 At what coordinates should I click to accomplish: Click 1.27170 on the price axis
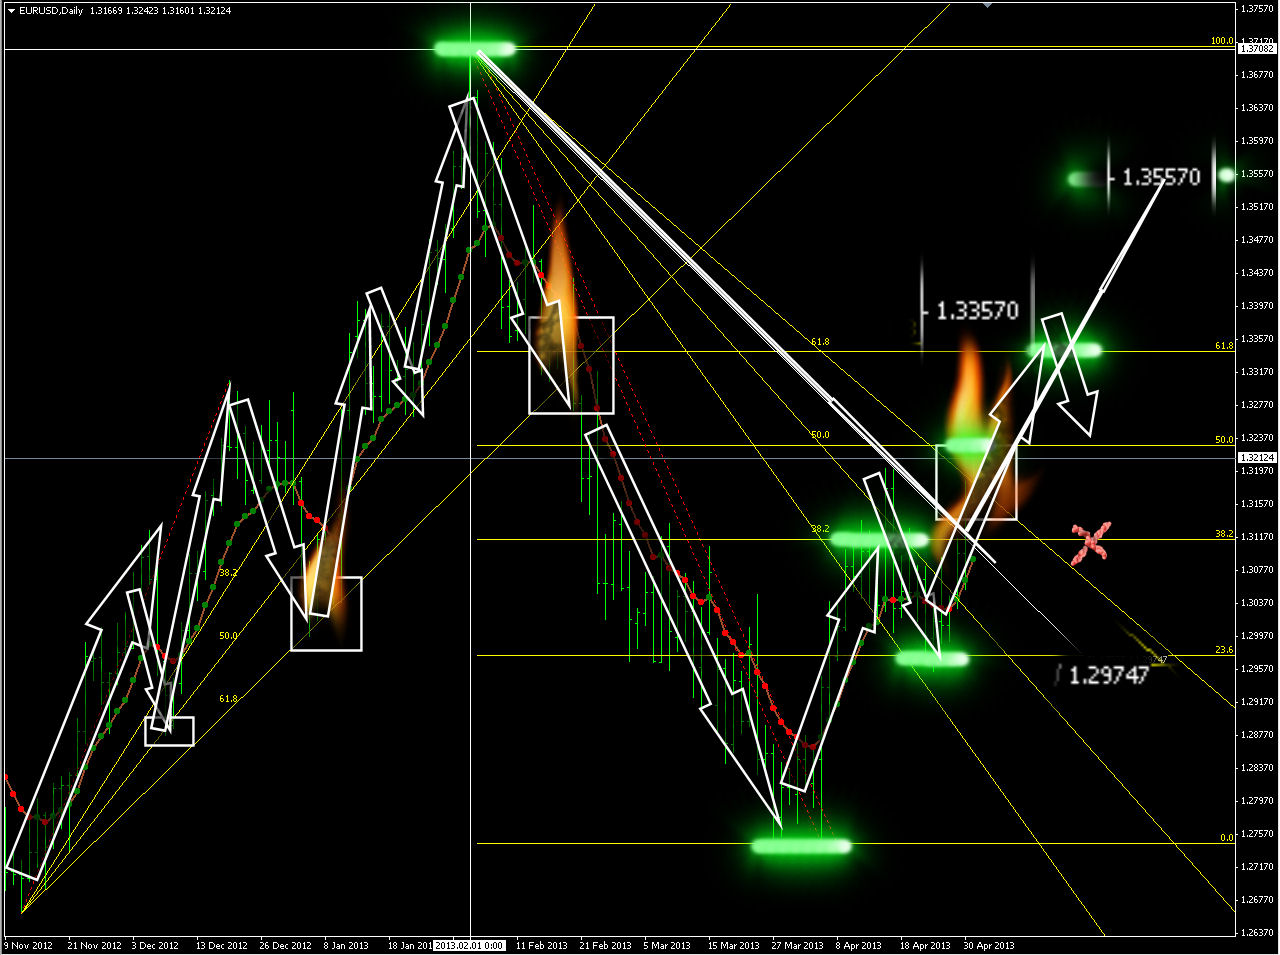pos(1259,867)
